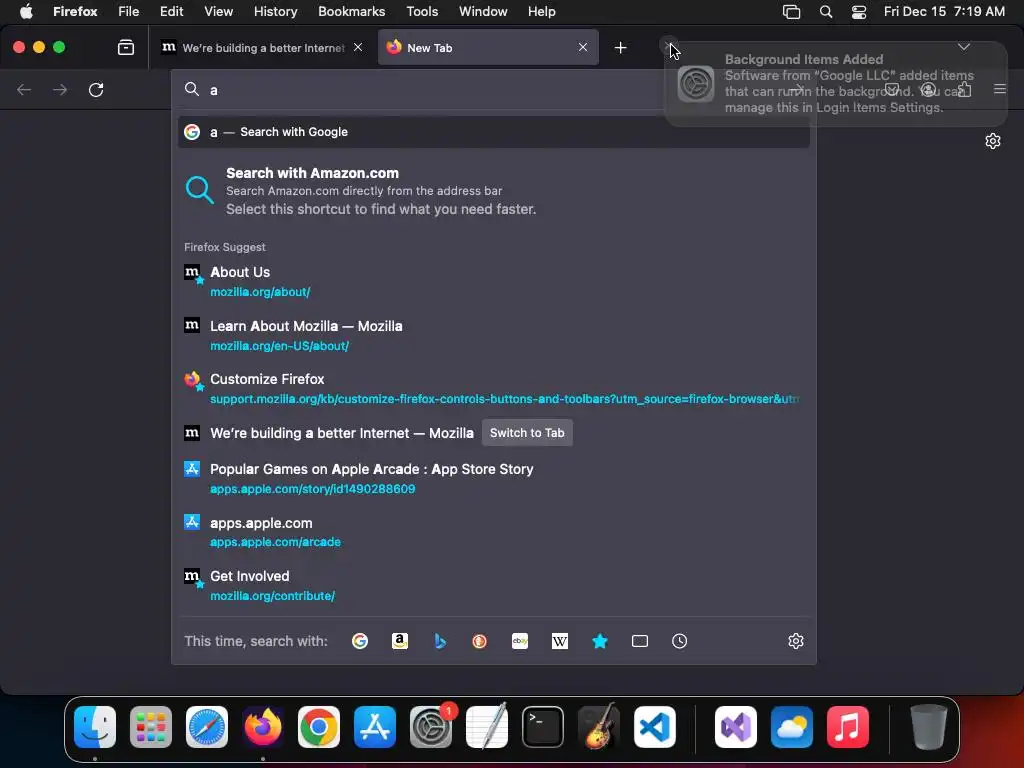Open Learn About Mozilla suggestion

[x=494, y=336]
